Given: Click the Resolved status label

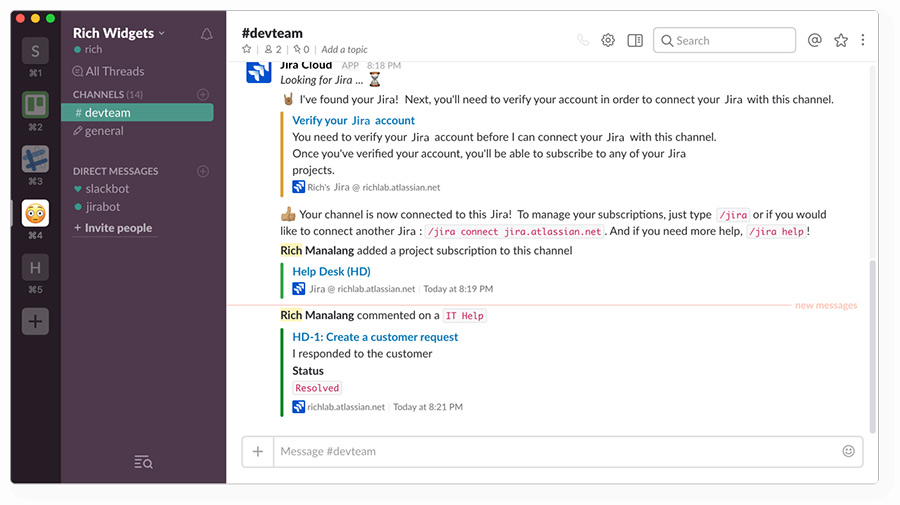Looking at the screenshot, I should pyautogui.click(x=317, y=388).
